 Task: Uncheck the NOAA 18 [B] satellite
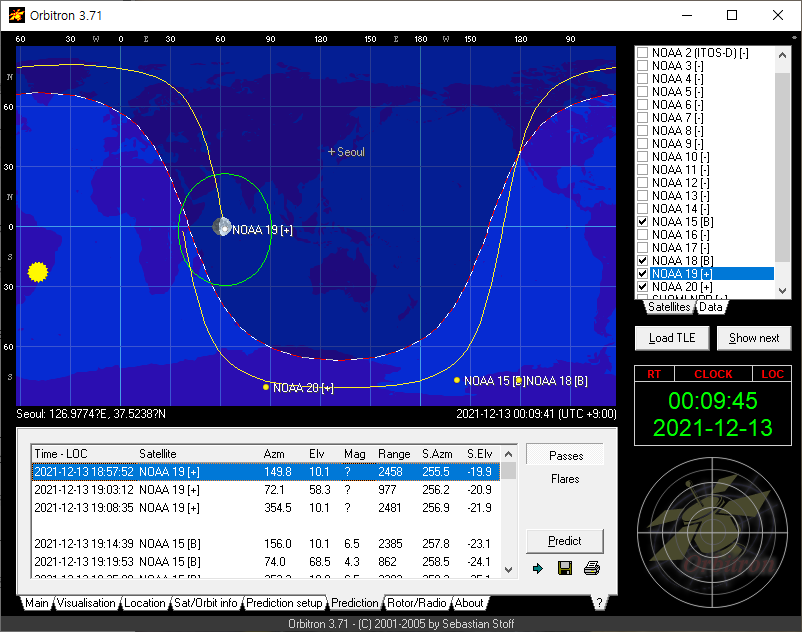[643, 261]
